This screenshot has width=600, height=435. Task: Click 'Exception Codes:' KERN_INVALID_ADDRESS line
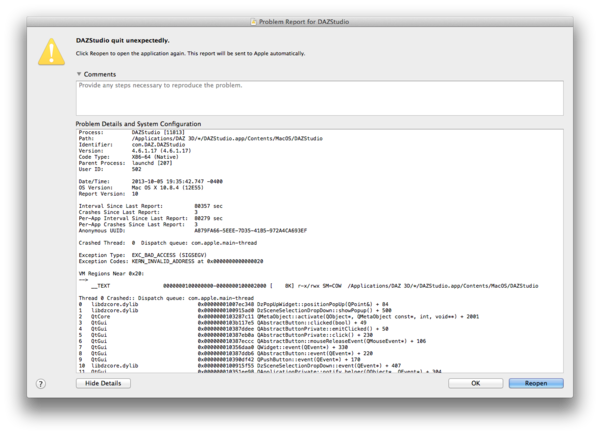click(171, 261)
